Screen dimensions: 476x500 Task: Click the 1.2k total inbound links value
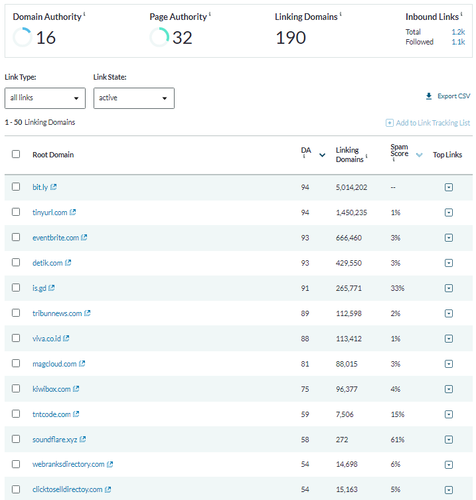pos(458,32)
